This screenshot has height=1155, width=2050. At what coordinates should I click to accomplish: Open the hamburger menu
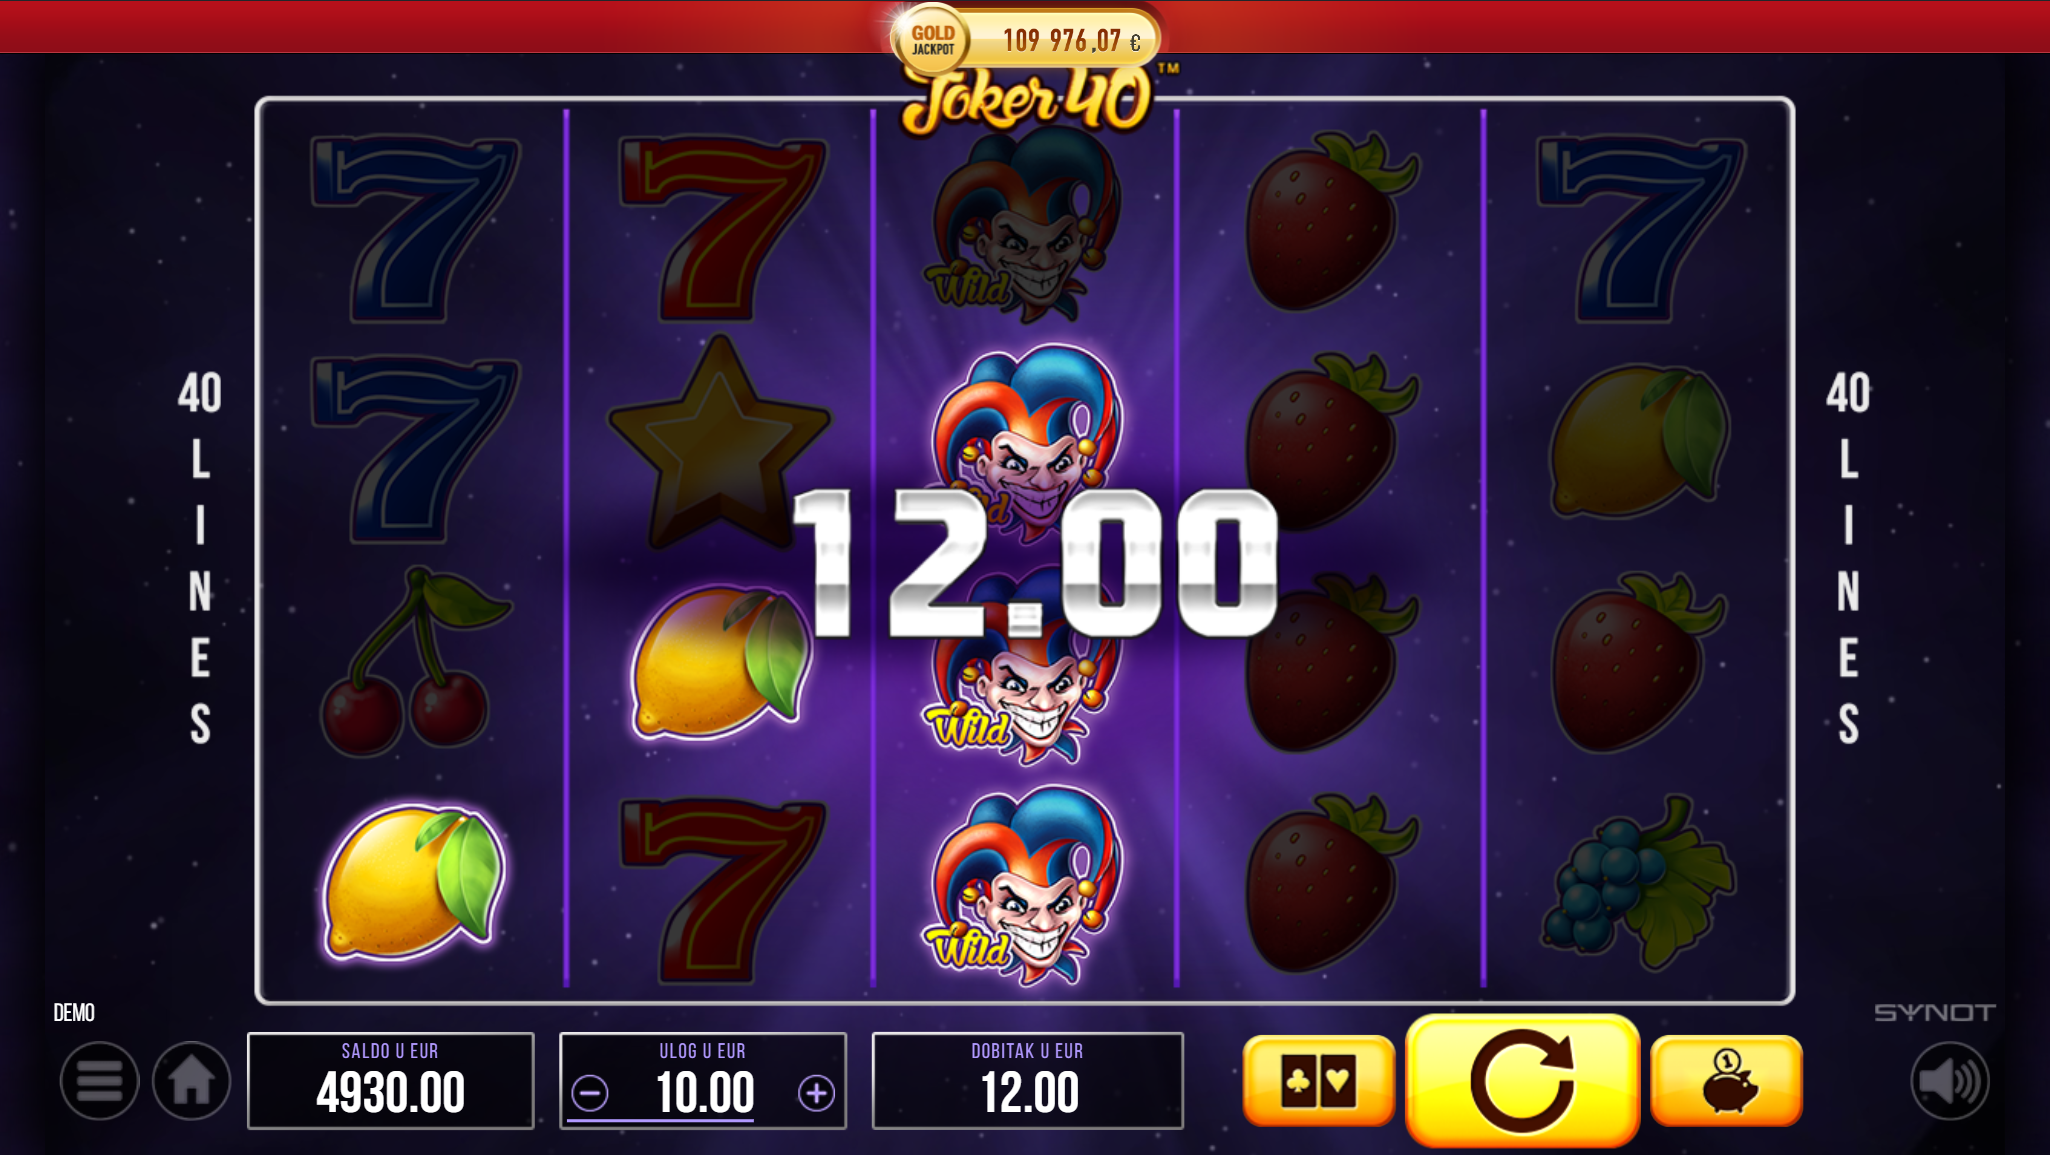(x=99, y=1081)
